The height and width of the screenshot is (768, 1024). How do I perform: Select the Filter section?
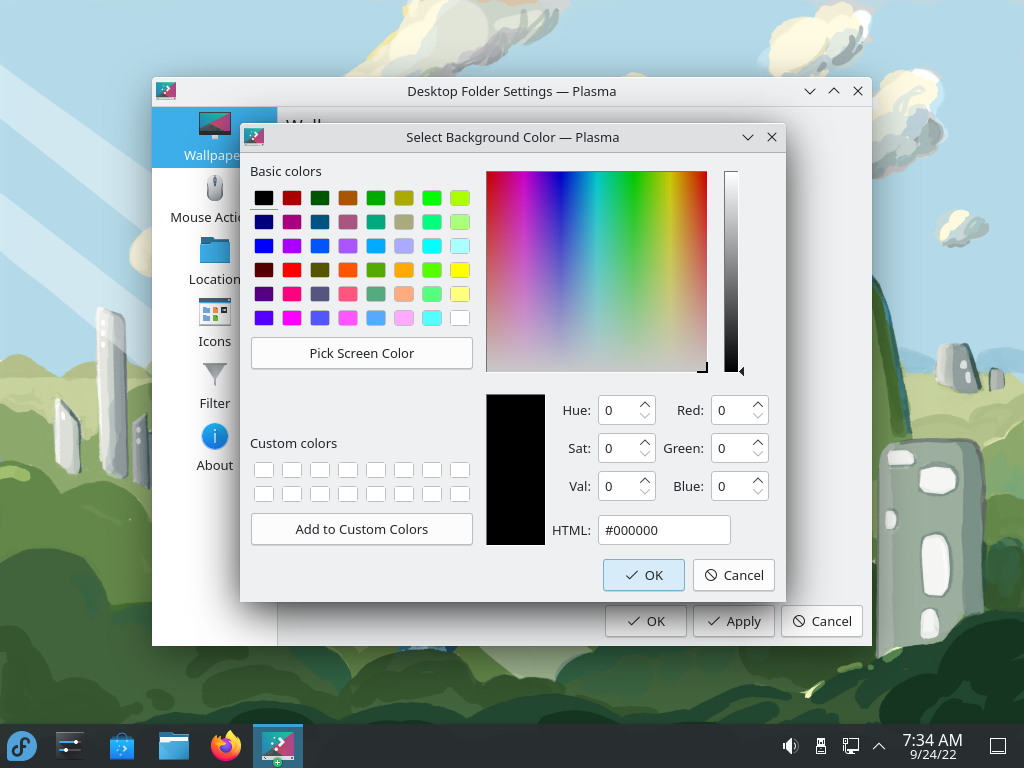click(x=215, y=385)
